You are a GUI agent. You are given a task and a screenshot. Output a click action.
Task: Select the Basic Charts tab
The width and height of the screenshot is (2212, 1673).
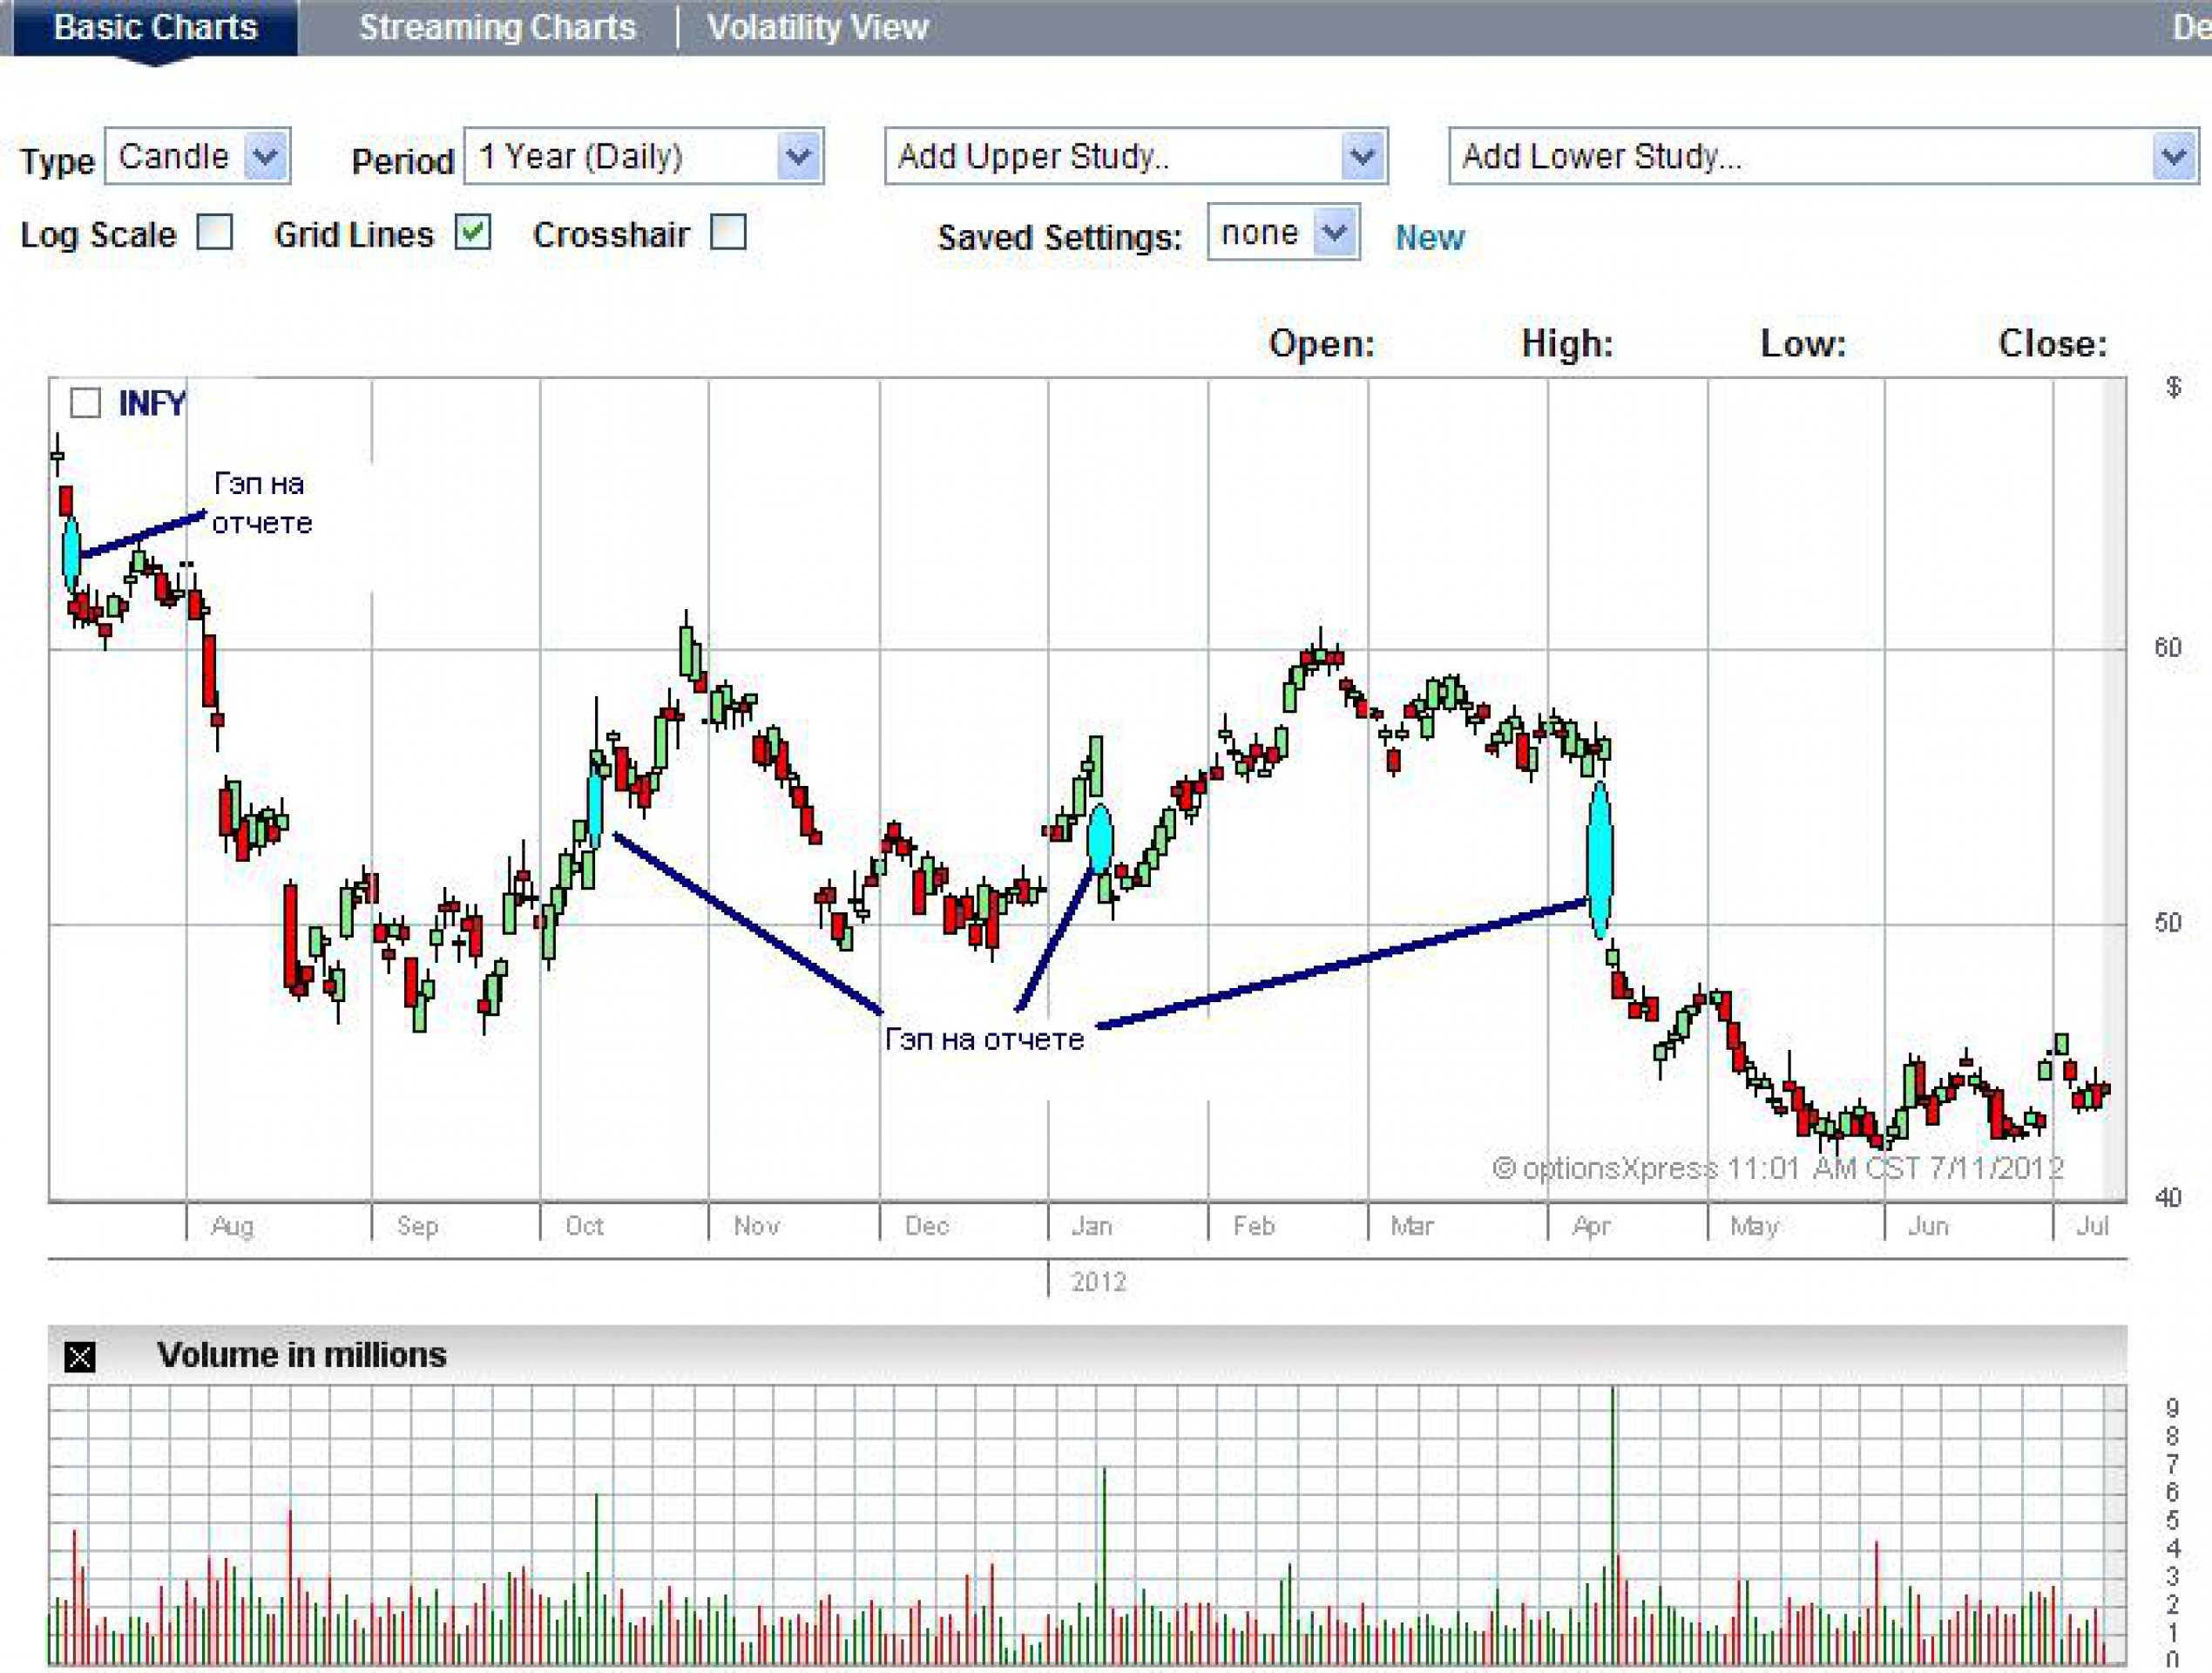click(x=155, y=27)
